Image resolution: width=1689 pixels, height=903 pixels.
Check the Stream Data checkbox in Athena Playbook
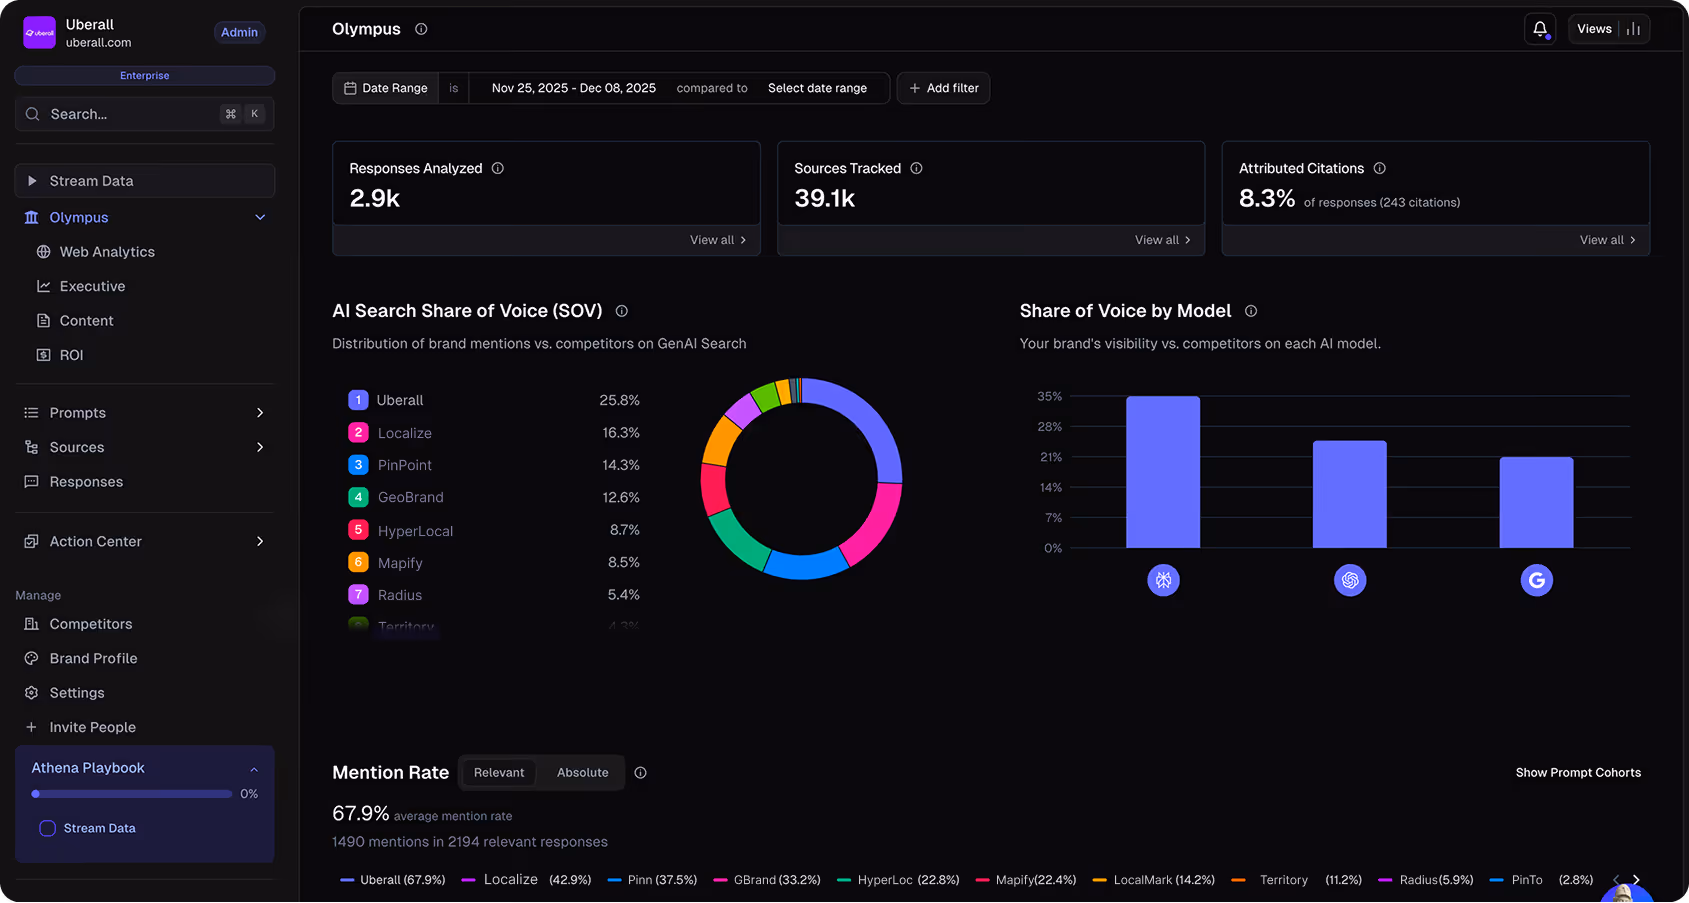47,828
